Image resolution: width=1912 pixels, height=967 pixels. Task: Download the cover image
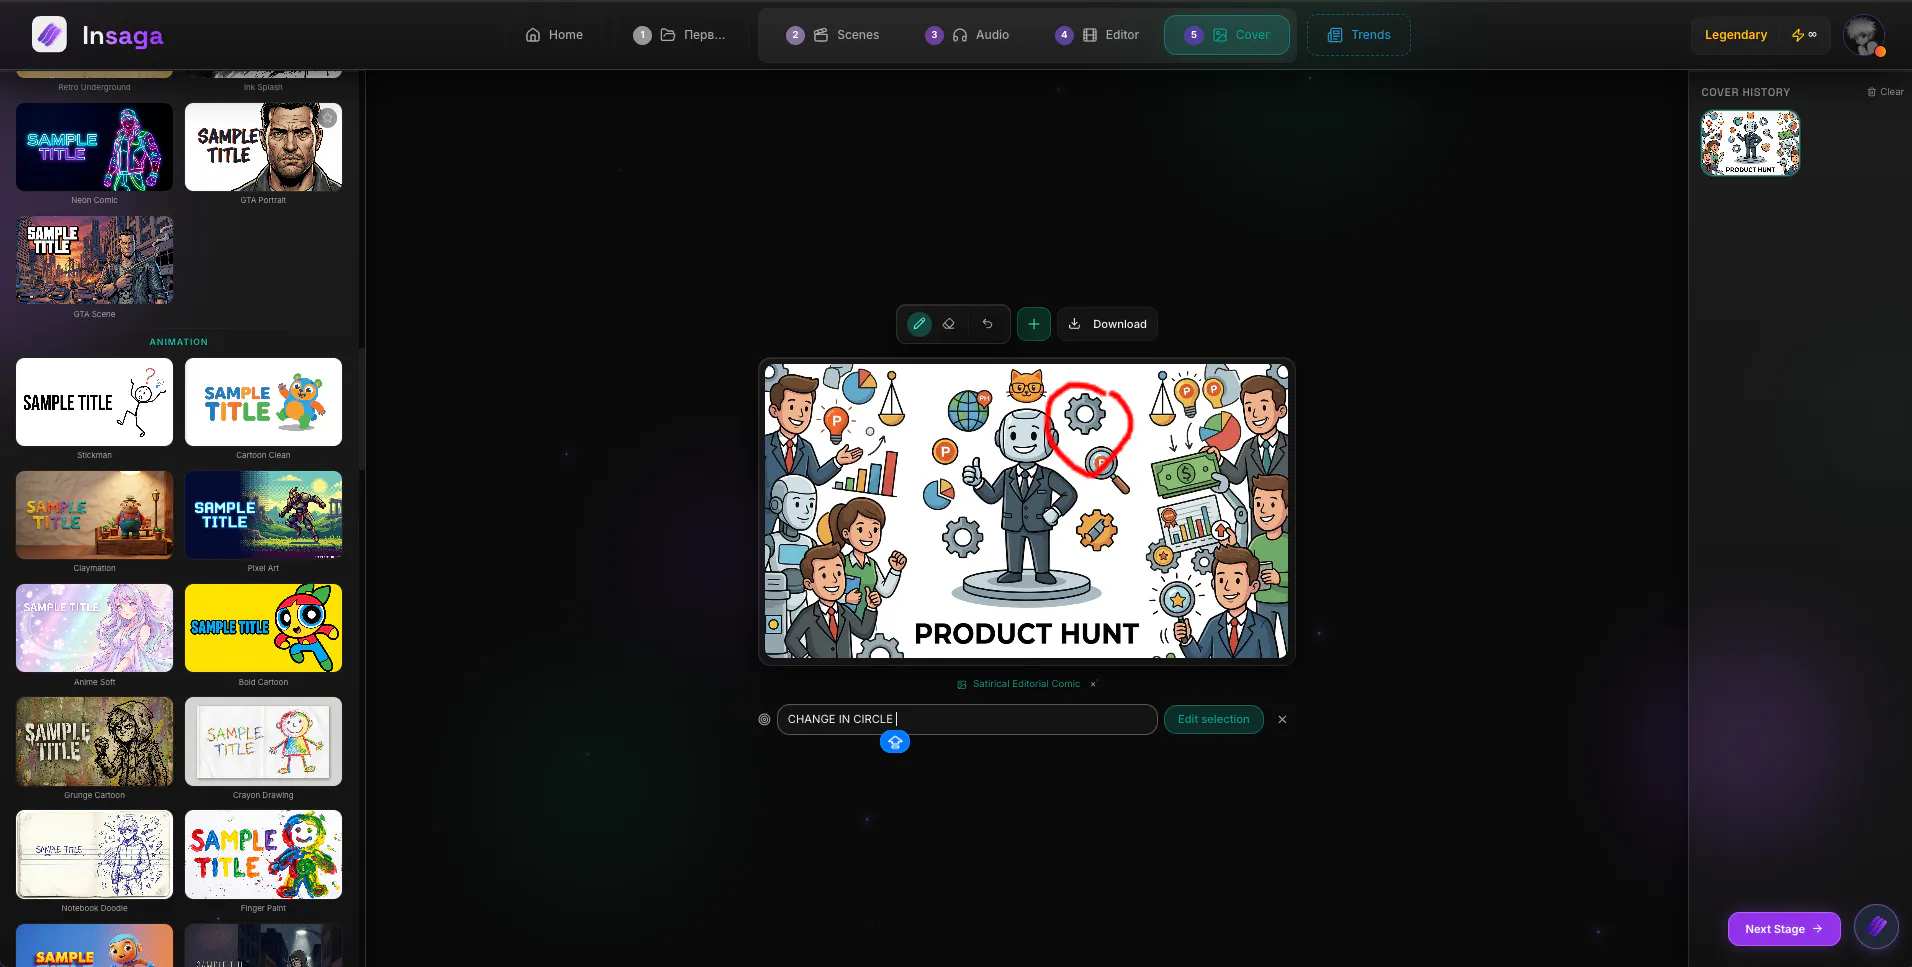tap(1107, 324)
